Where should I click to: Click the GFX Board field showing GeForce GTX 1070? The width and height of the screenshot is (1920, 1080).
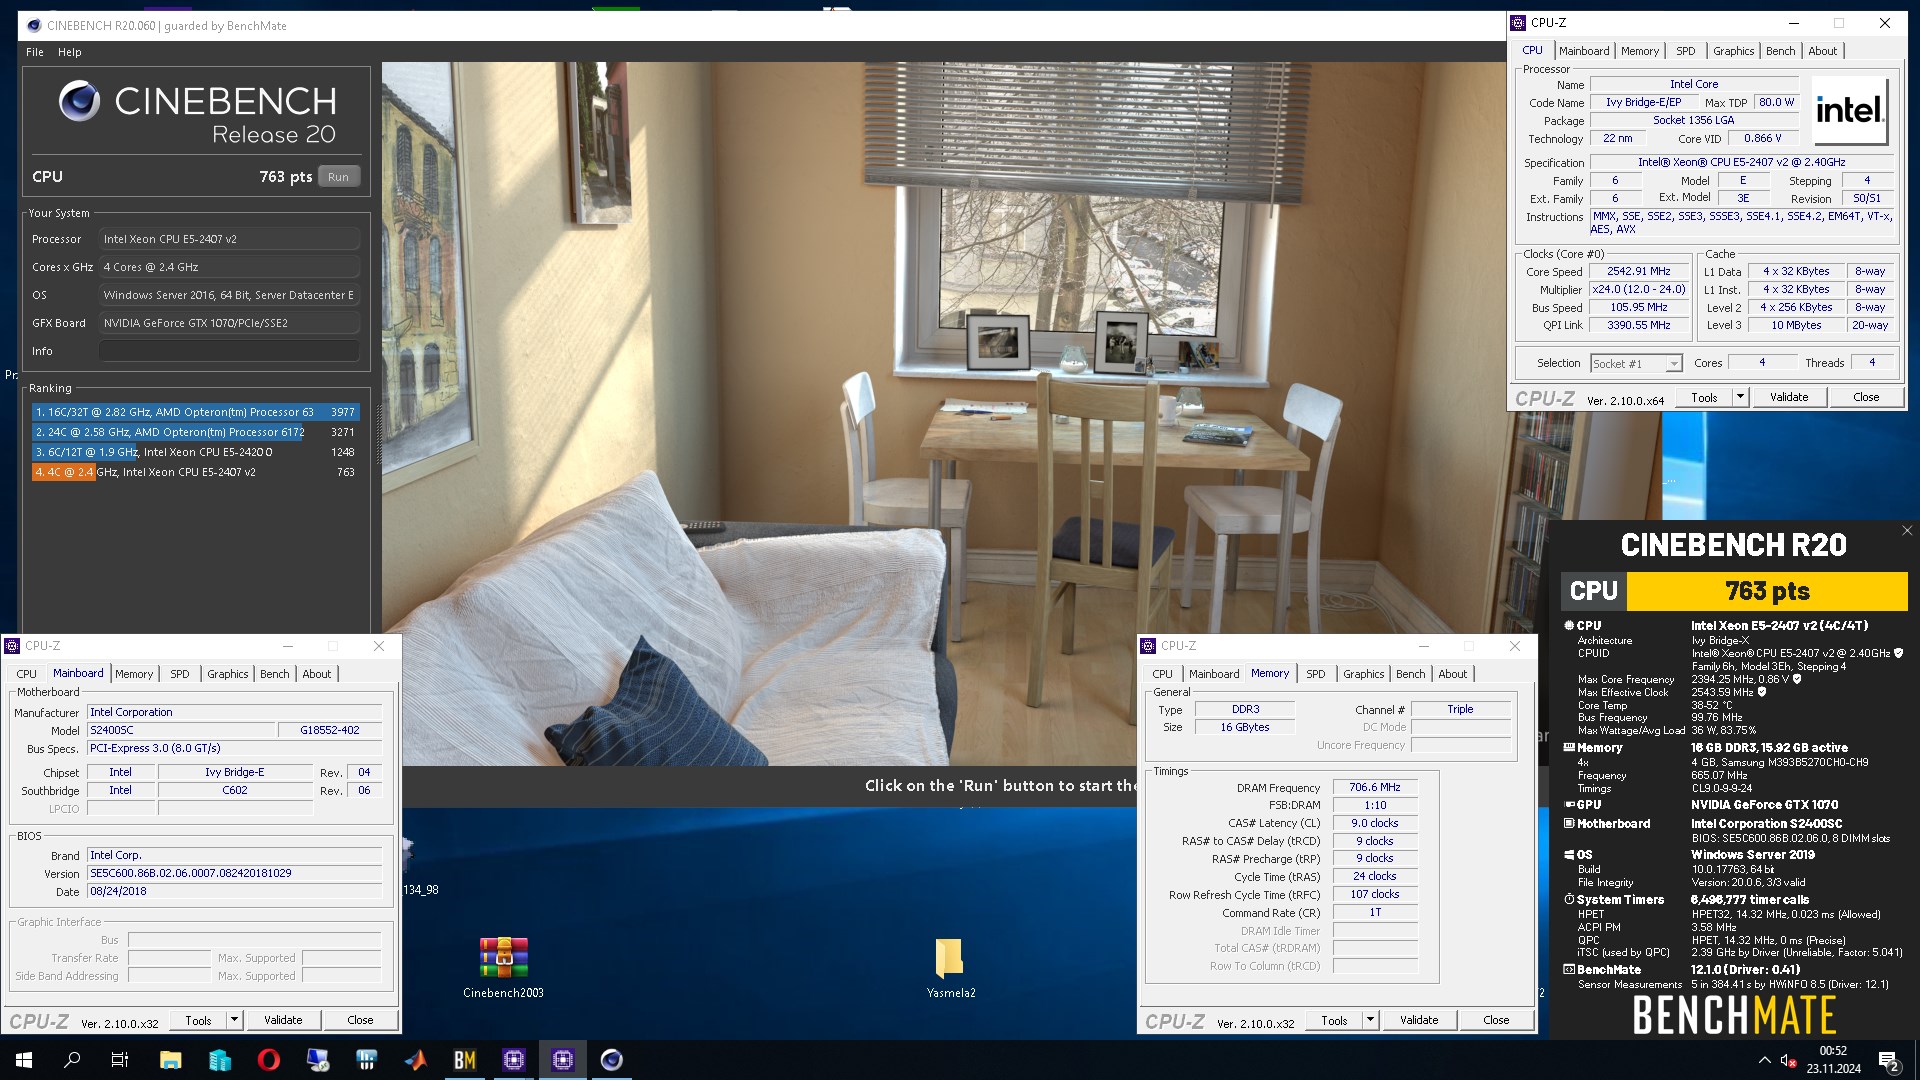[229, 323]
